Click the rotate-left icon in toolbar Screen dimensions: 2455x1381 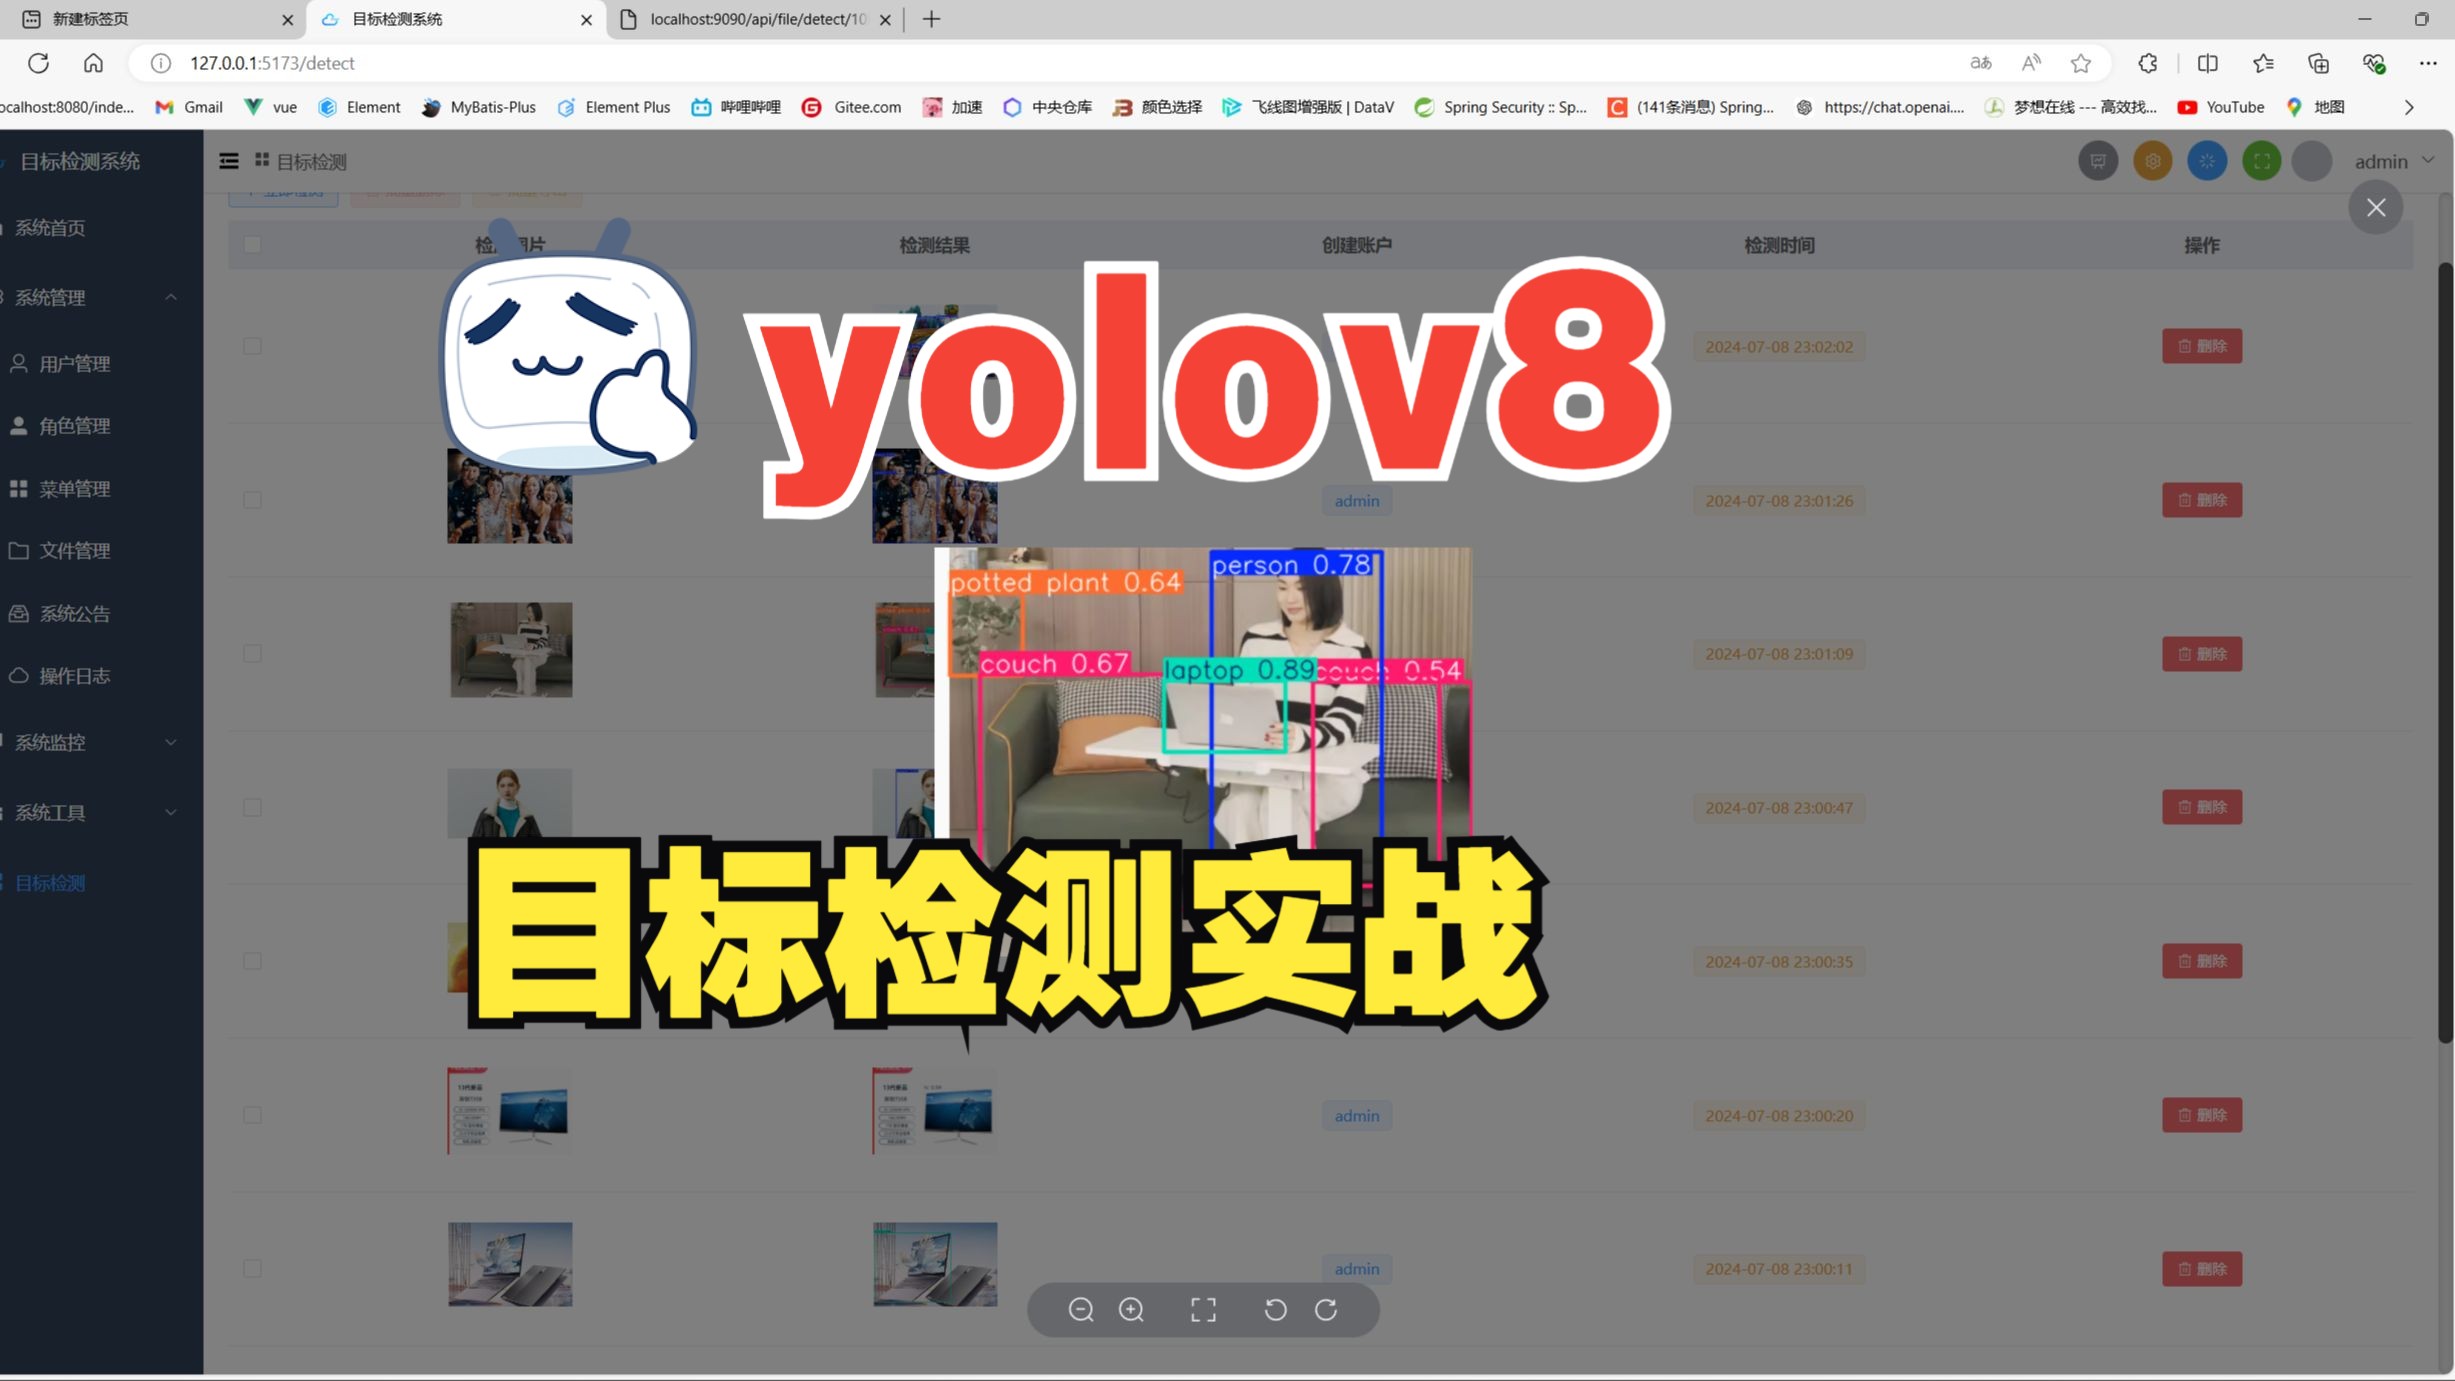point(1275,1310)
